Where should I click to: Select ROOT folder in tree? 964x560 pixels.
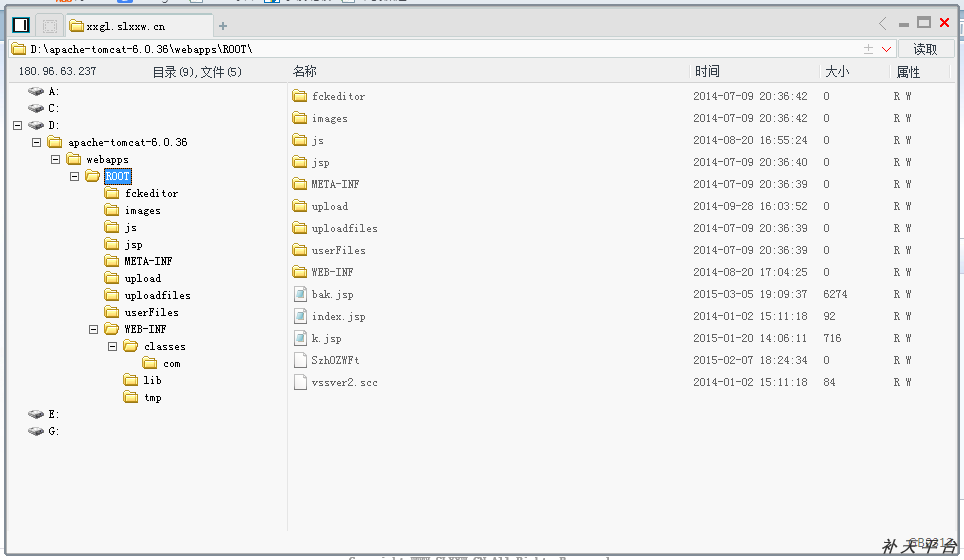point(117,176)
